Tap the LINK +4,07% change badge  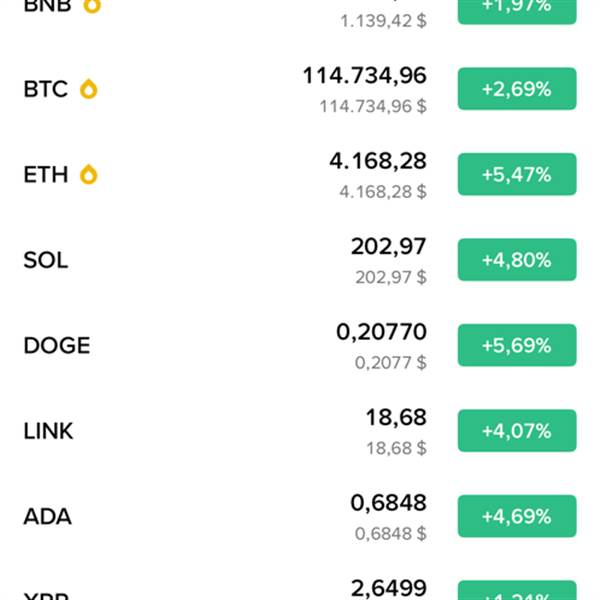516,431
